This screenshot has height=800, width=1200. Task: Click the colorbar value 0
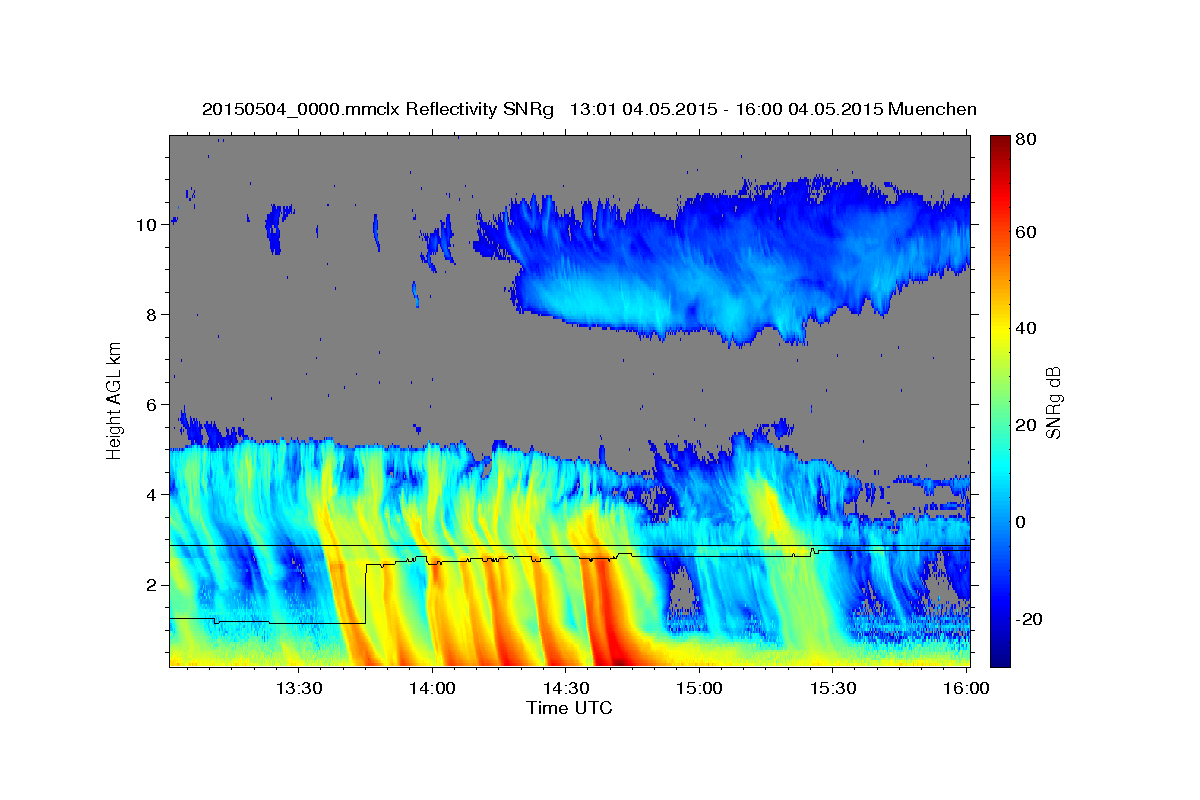pyautogui.click(x=1021, y=522)
